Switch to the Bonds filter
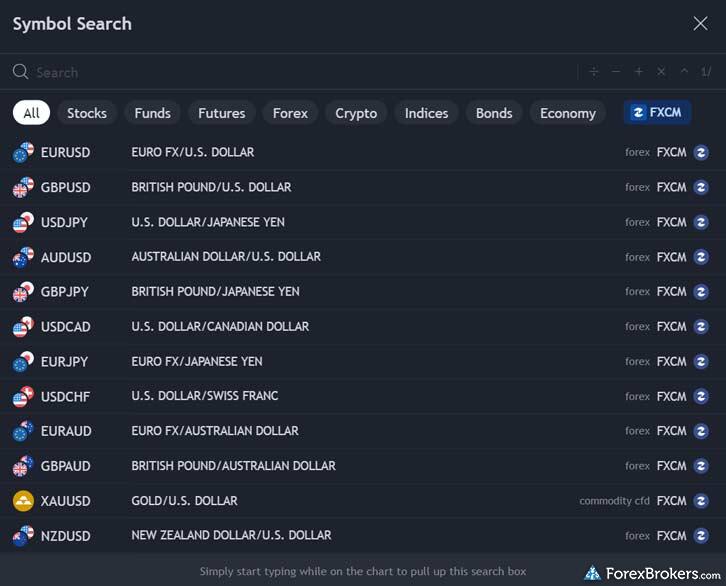This screenshot has width=726, height=586. click(x=494, y=113)
